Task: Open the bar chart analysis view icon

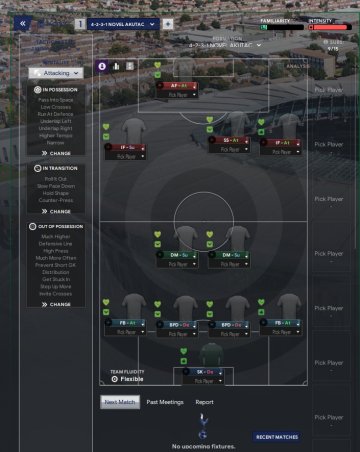Action: pos(116,66)
